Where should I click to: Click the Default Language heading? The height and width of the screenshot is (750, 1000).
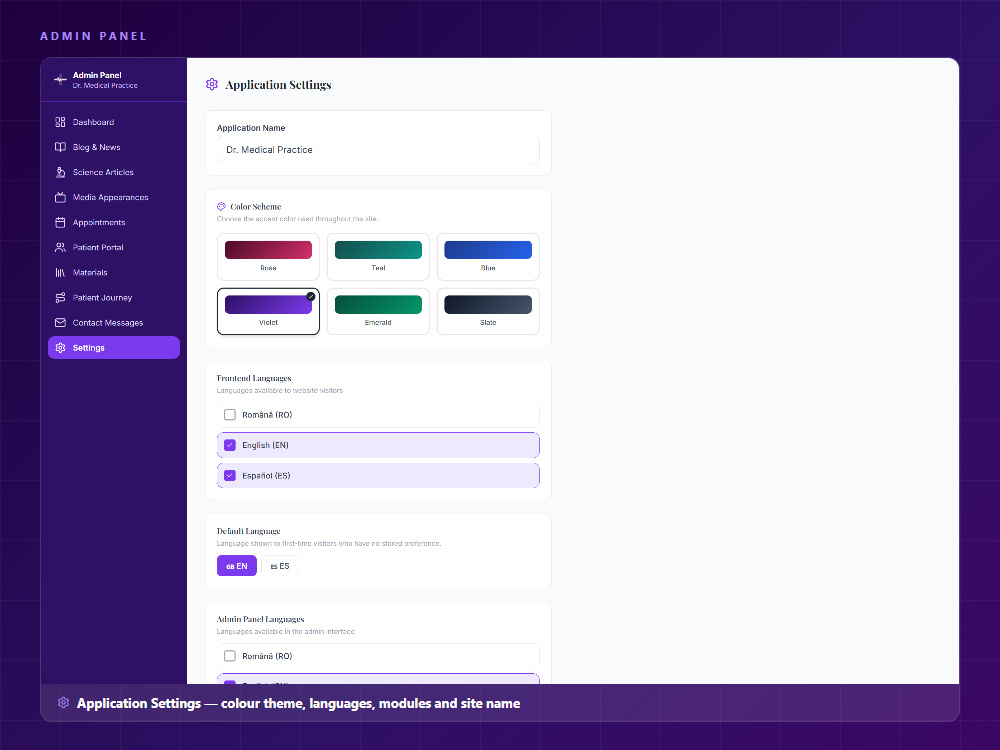(x=248, y=531)
